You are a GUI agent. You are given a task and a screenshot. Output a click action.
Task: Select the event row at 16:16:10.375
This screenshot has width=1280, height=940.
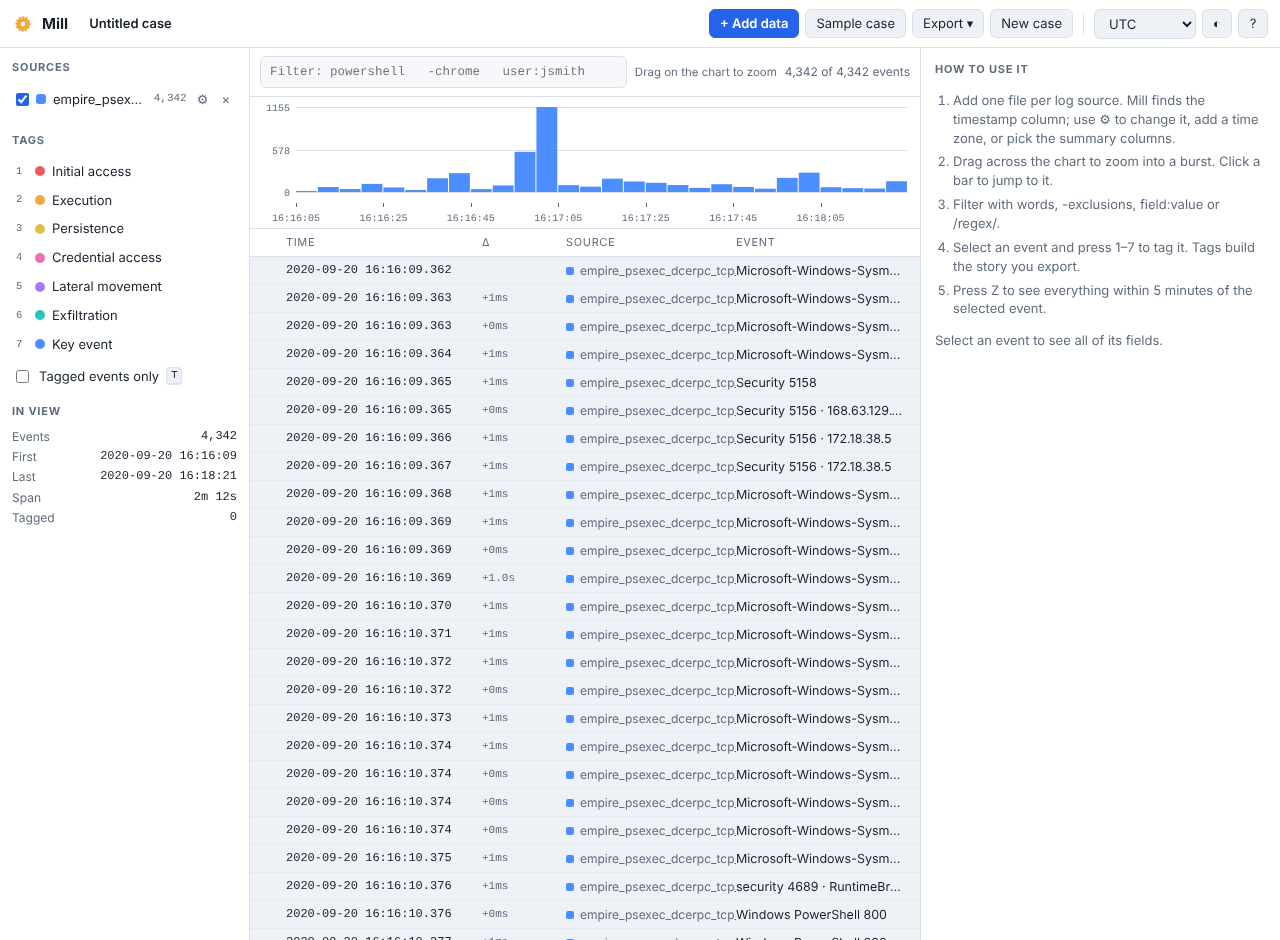[585, 858]
